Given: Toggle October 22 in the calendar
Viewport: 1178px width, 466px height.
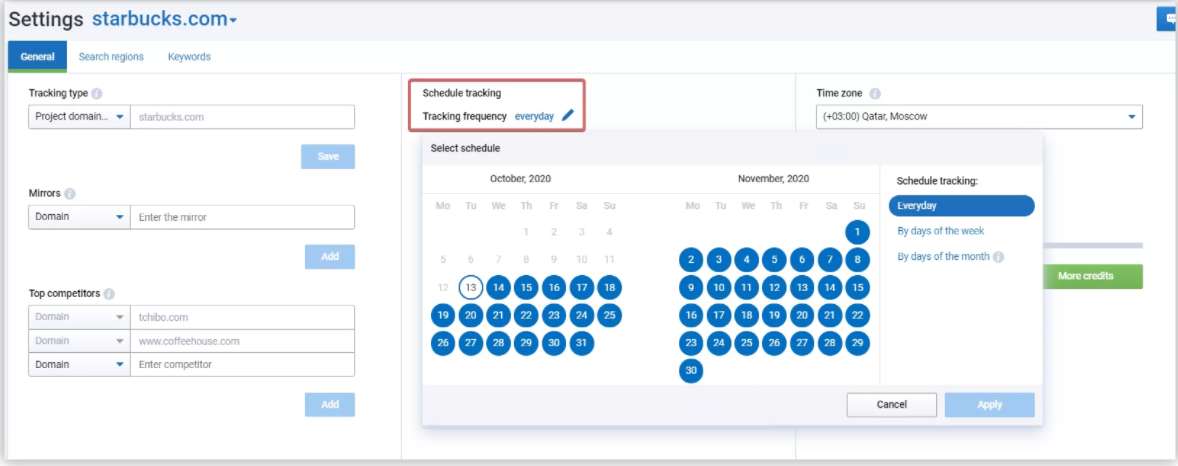Looking at the screenshot, I should click(526, 316).
